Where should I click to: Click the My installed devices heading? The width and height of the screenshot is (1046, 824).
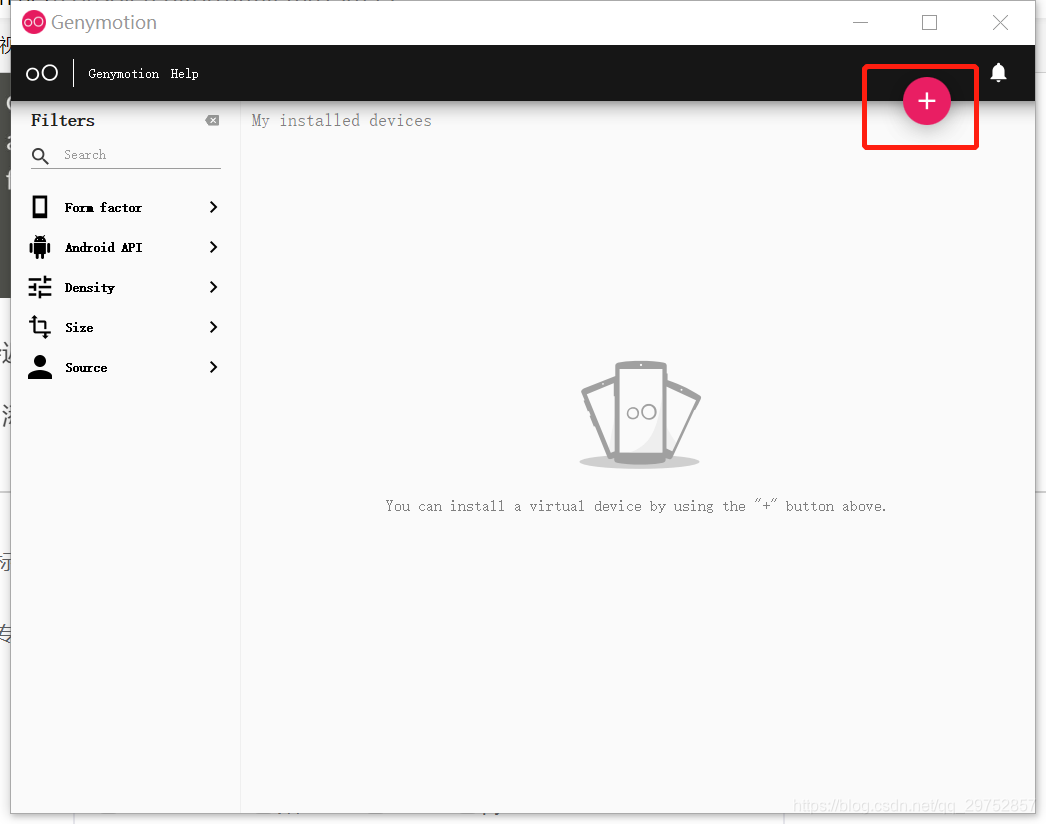coord(342,121)
